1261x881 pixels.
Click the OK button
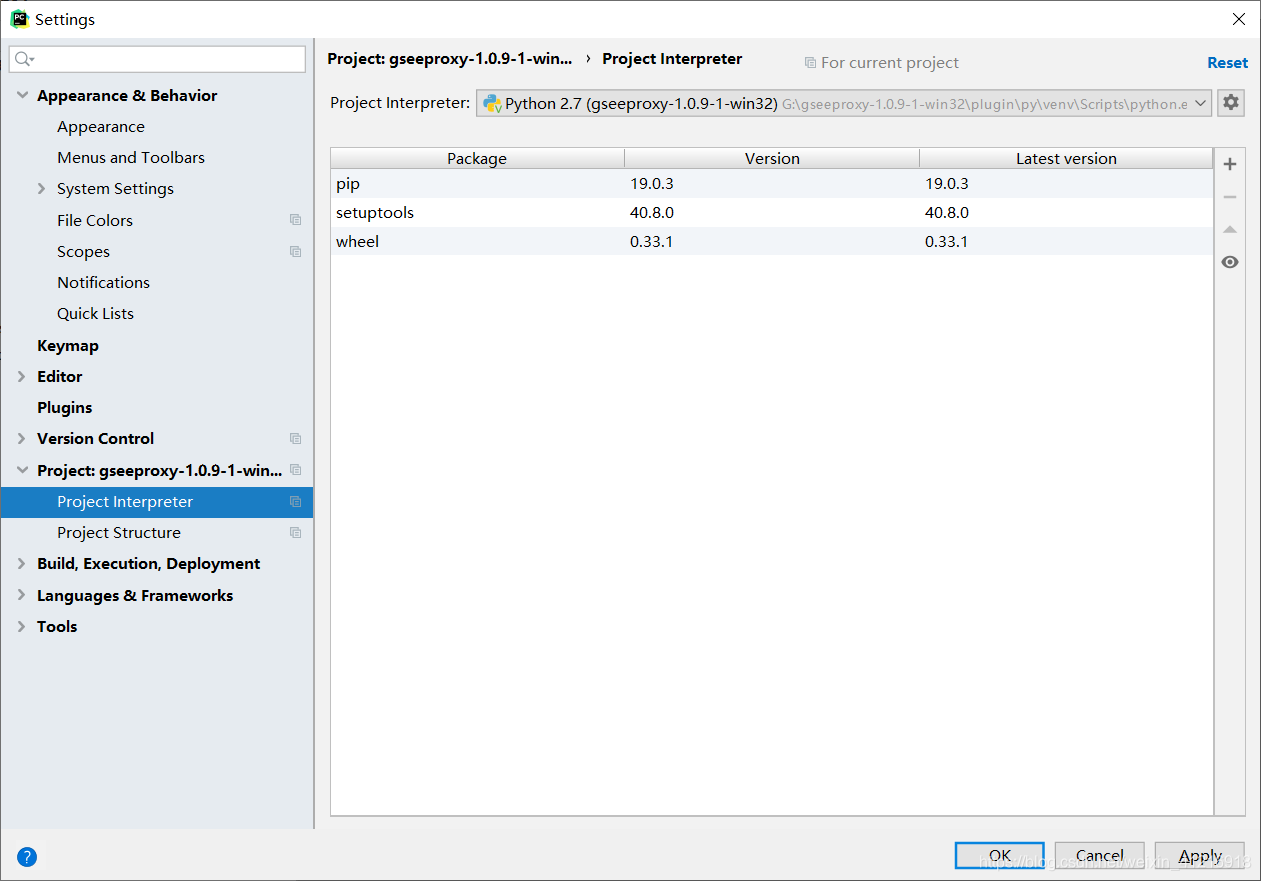(999, 856)
